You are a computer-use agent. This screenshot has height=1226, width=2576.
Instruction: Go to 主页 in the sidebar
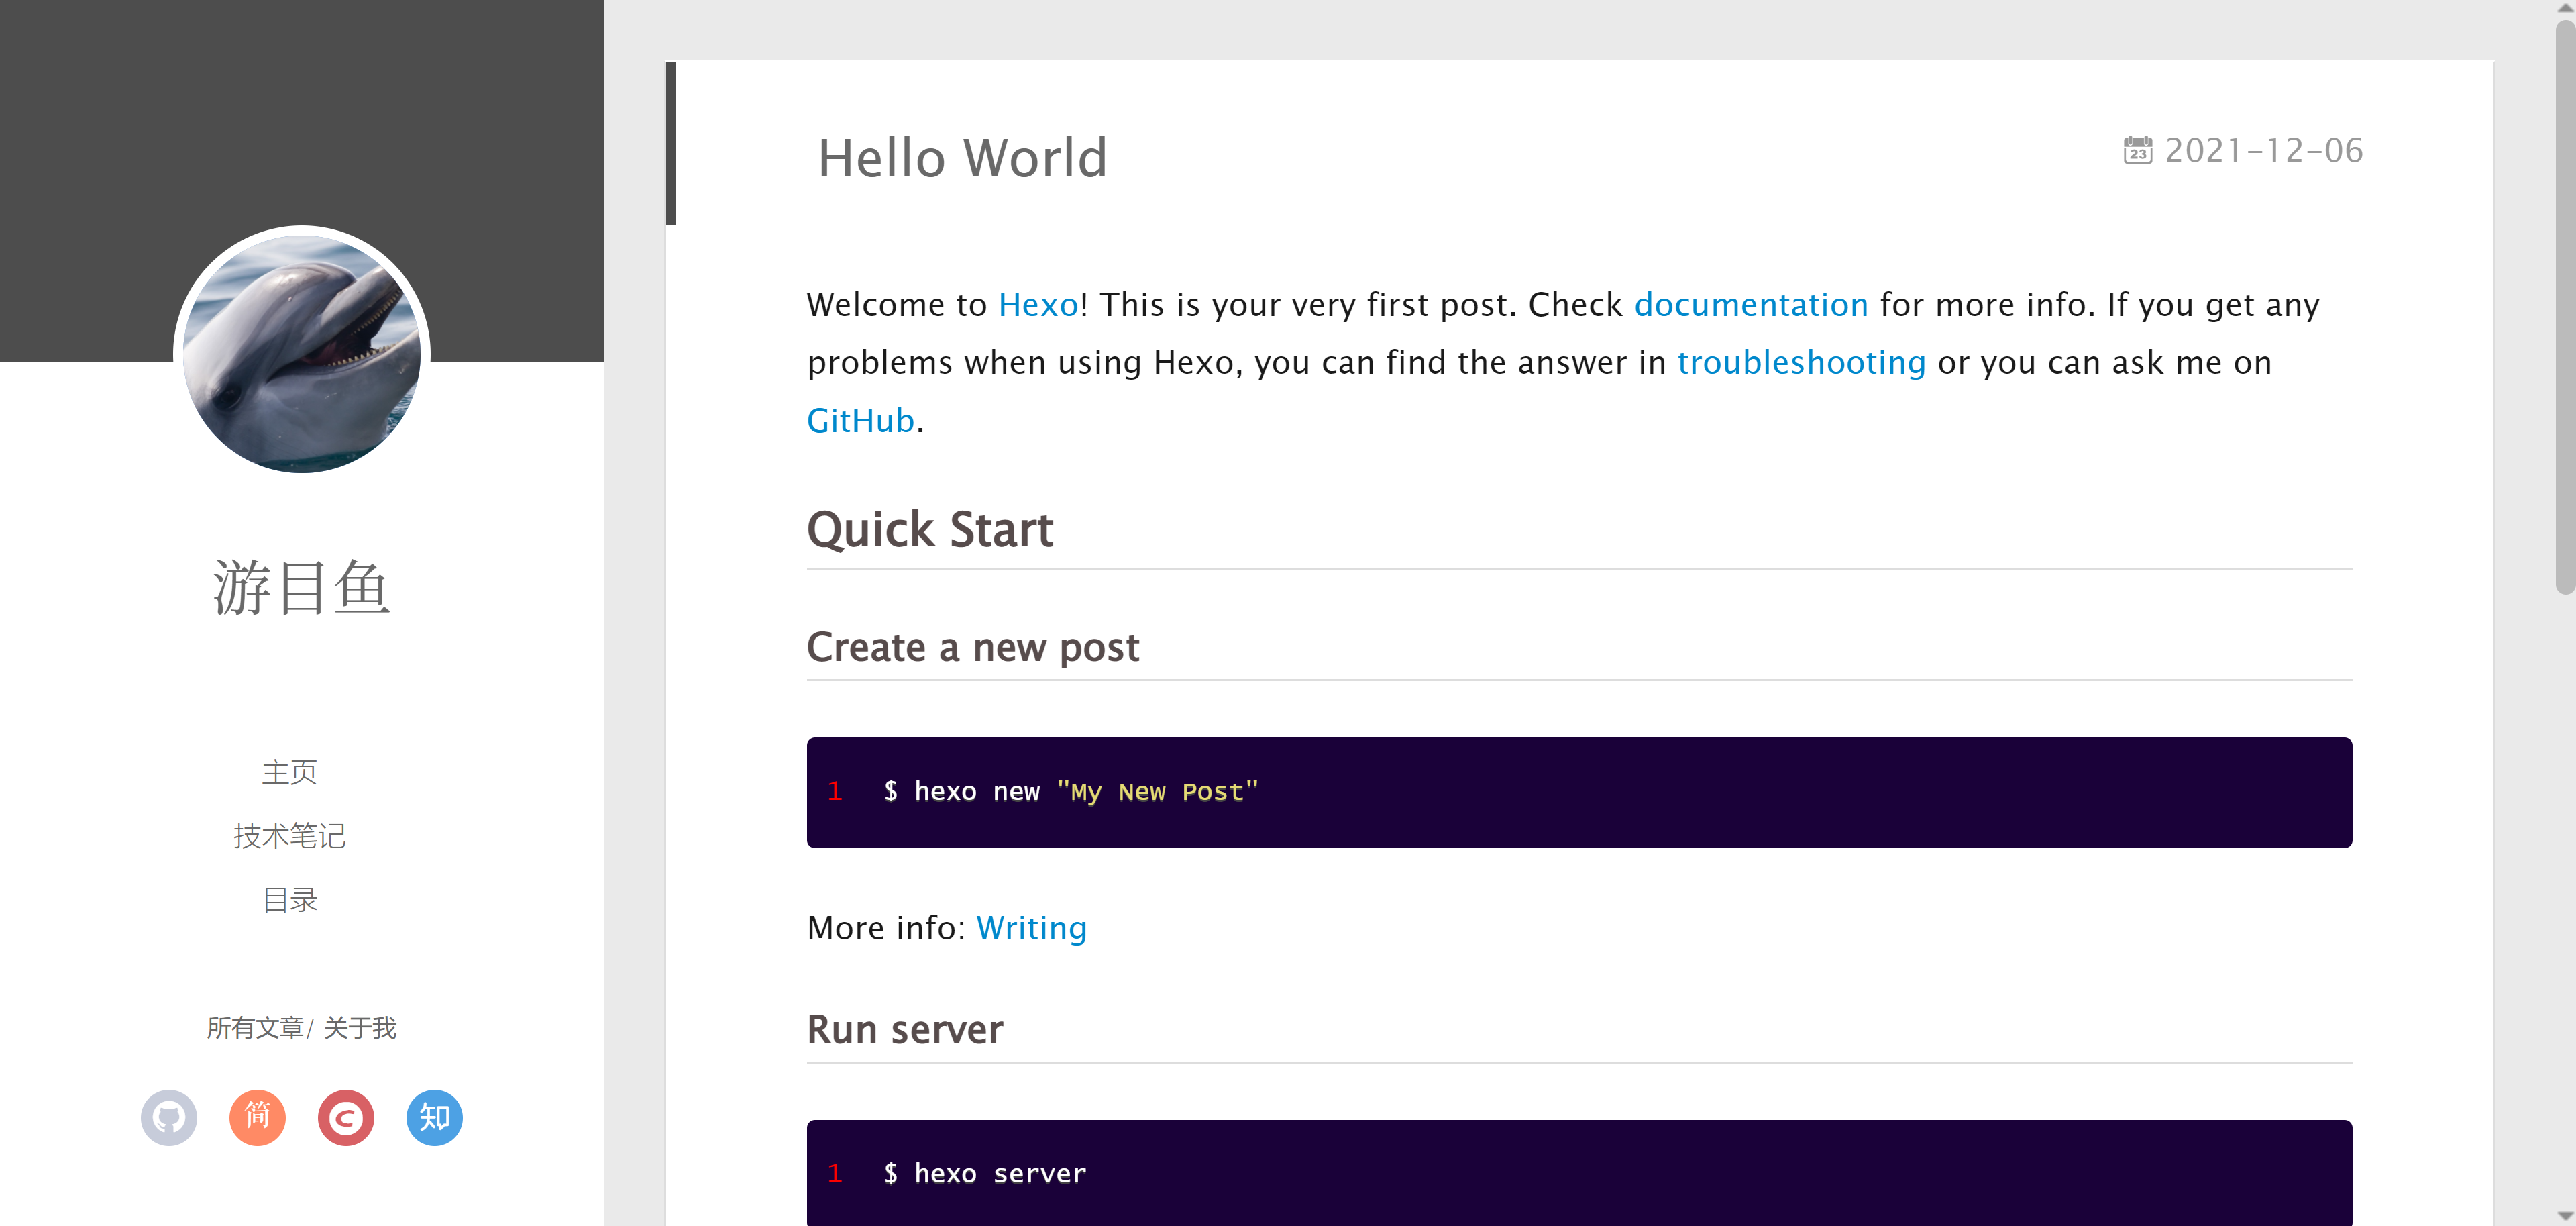(x=289, y=772)
